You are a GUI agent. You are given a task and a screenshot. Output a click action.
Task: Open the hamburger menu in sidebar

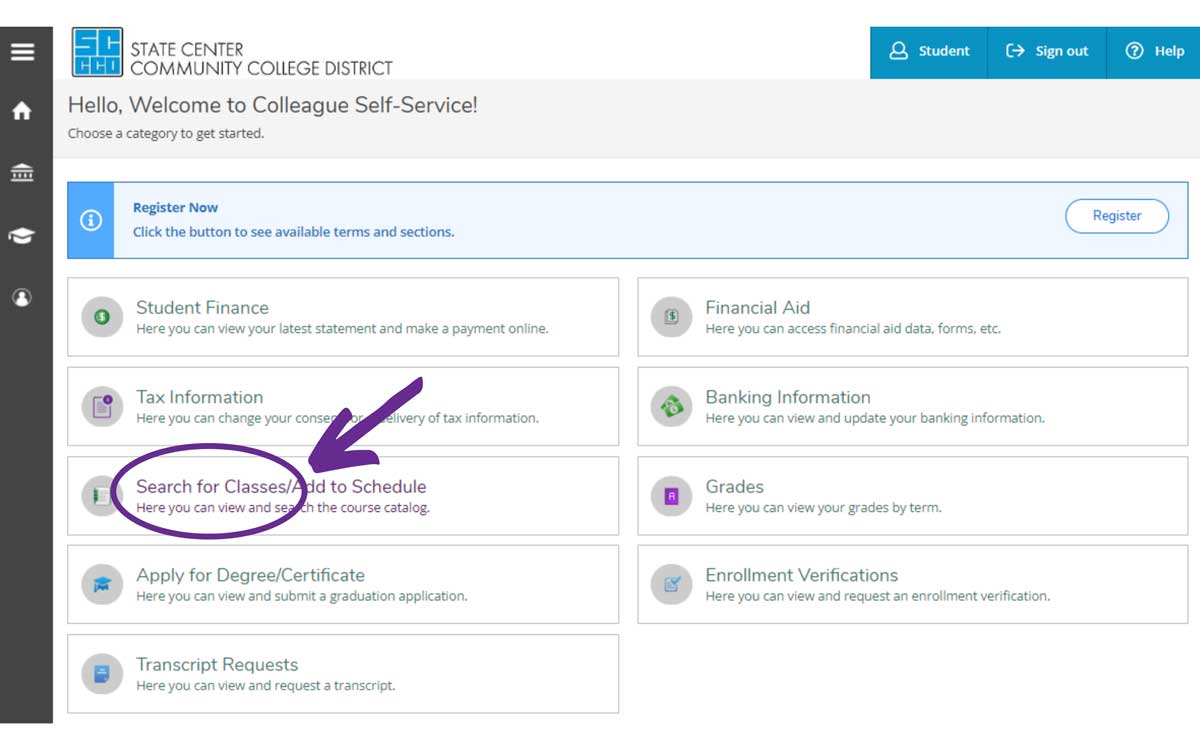click(x=22, y=52)
